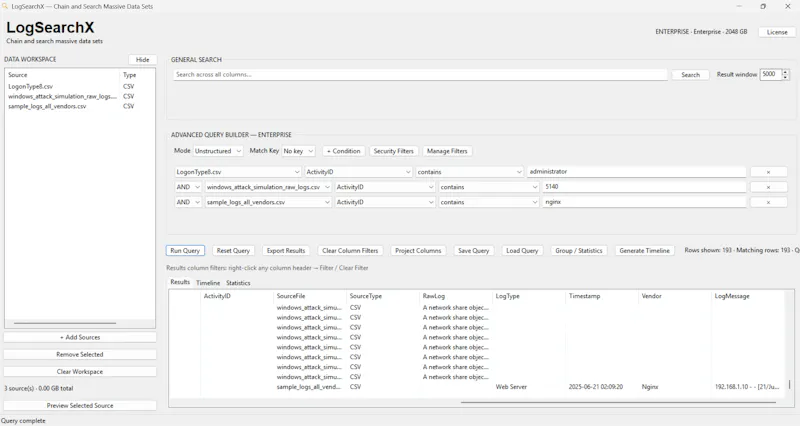
Task: Click Reset Query
Action: [x=233, y=250]
